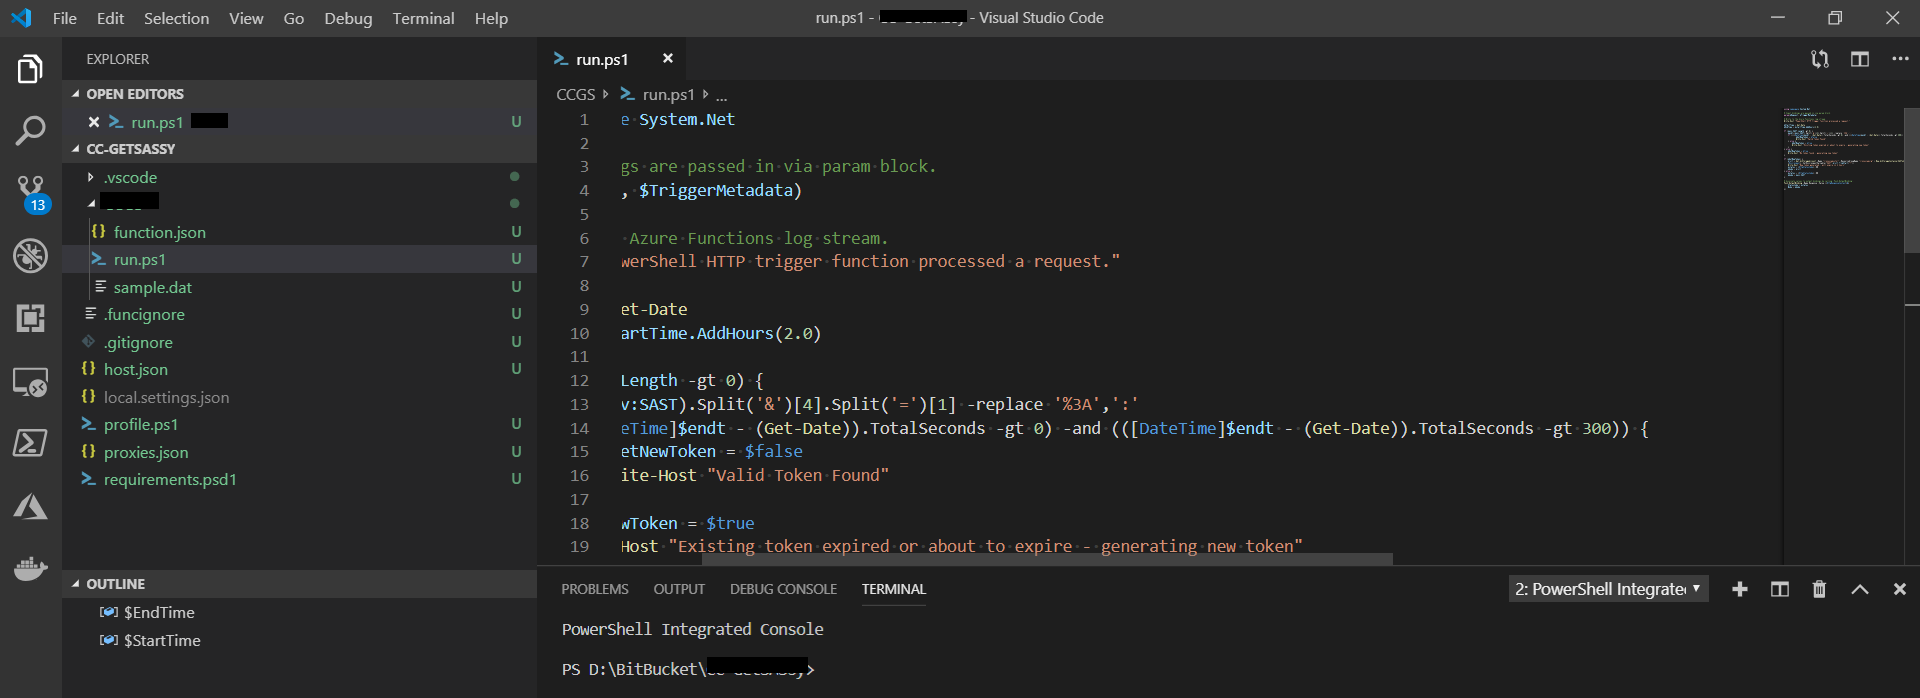The width and height of the screenshot is (1920, 698).
Task: Select $EndTime in the outline
Action: tap(159, 612)
